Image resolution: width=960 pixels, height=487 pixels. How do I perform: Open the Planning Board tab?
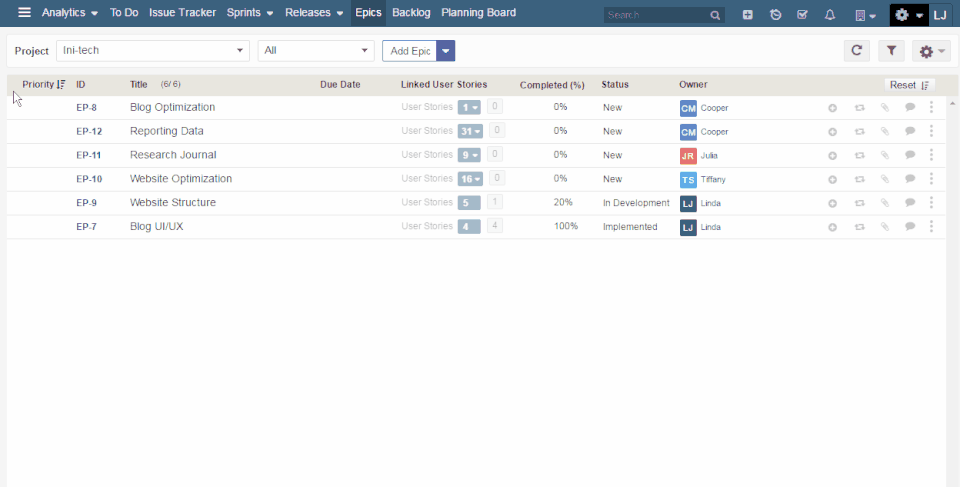pos(479,13)
